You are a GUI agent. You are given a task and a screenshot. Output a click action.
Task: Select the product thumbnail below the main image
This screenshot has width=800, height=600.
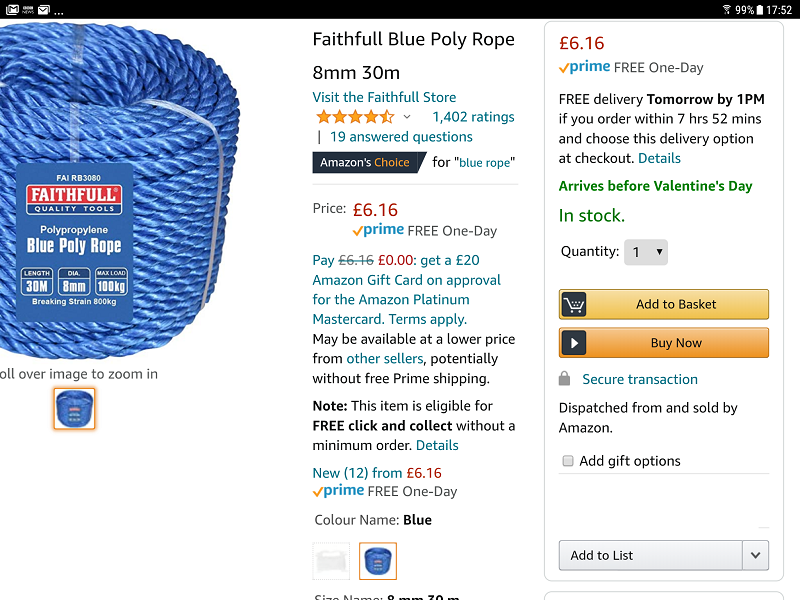74,410
